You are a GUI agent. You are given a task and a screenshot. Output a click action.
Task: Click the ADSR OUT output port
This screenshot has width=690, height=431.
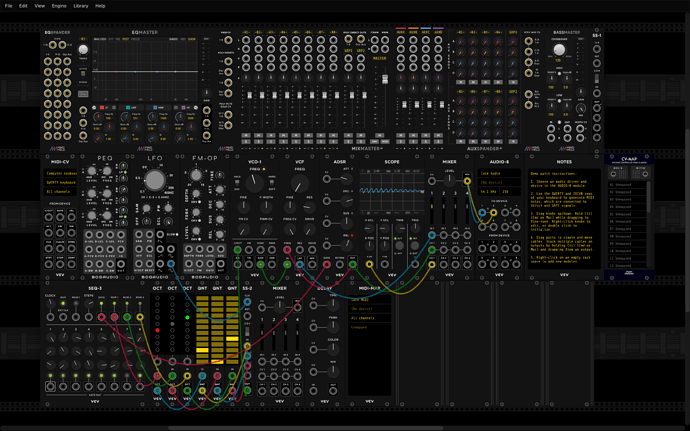[x=352, y=264]
